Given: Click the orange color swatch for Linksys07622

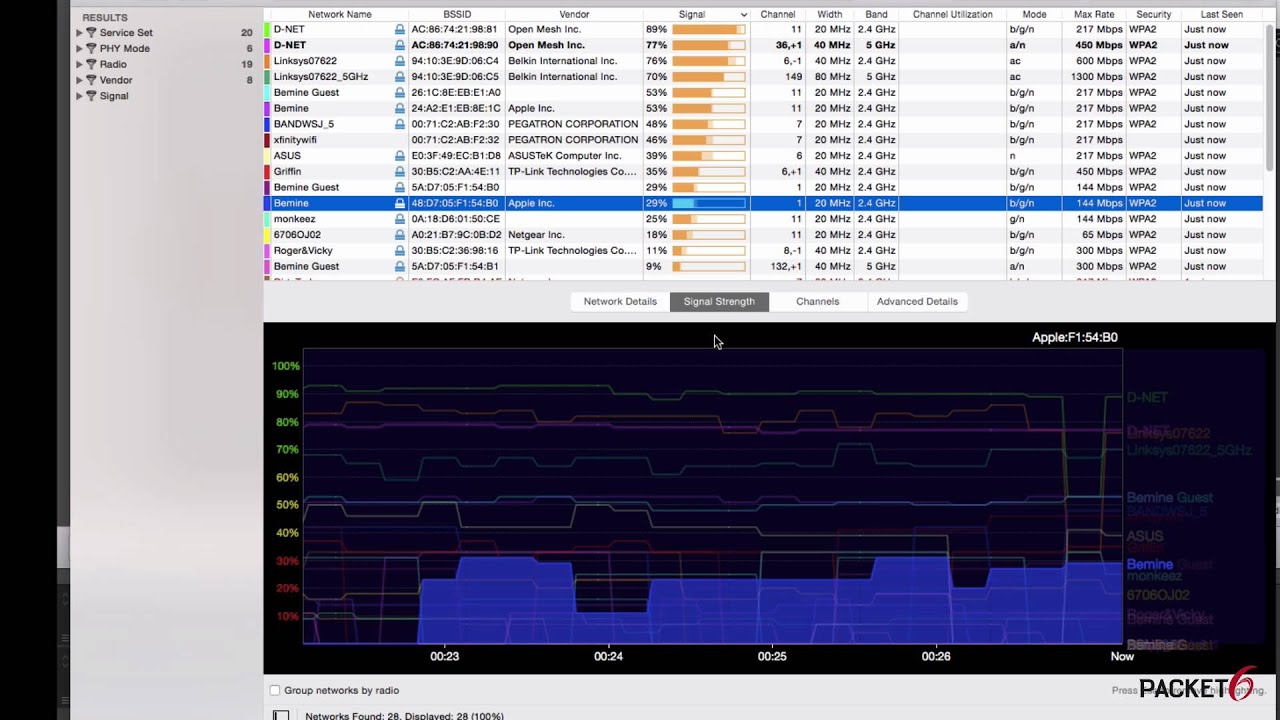Looking at the screenshot, I should click(267, 61).
